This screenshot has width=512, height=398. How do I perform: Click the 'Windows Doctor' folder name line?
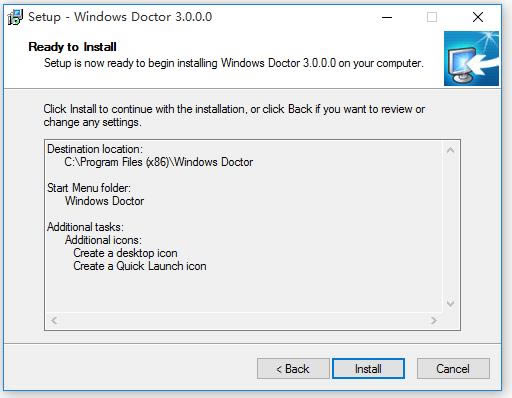[x=104, y=201]
